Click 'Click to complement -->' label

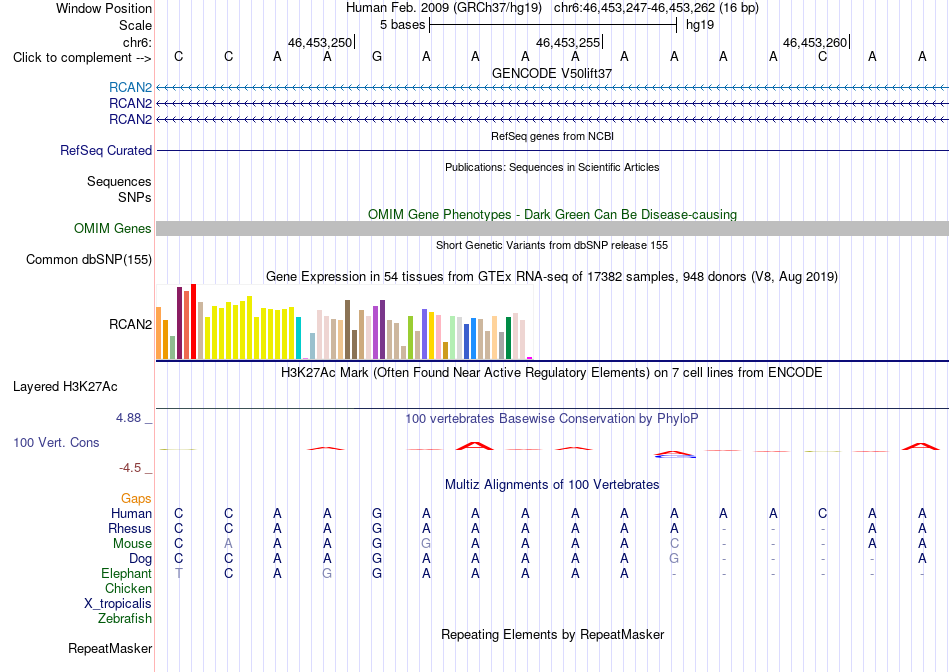coord(82,58)
